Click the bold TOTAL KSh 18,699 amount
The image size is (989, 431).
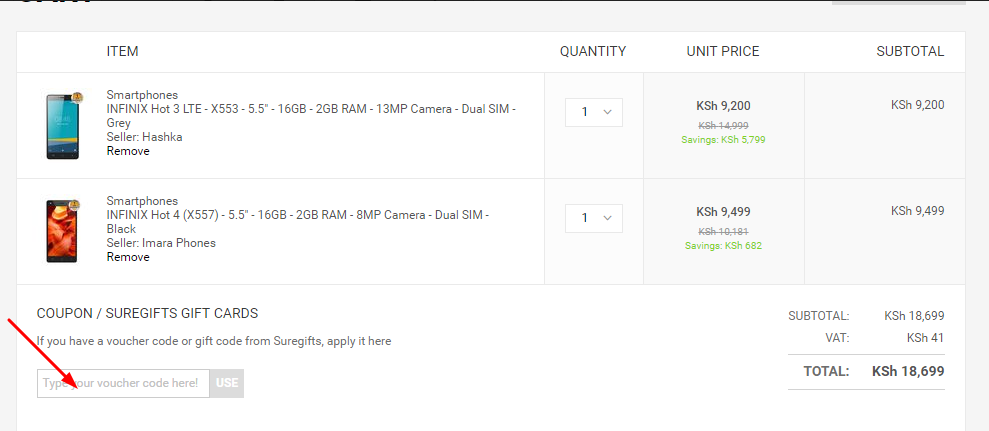click(907, 371)
